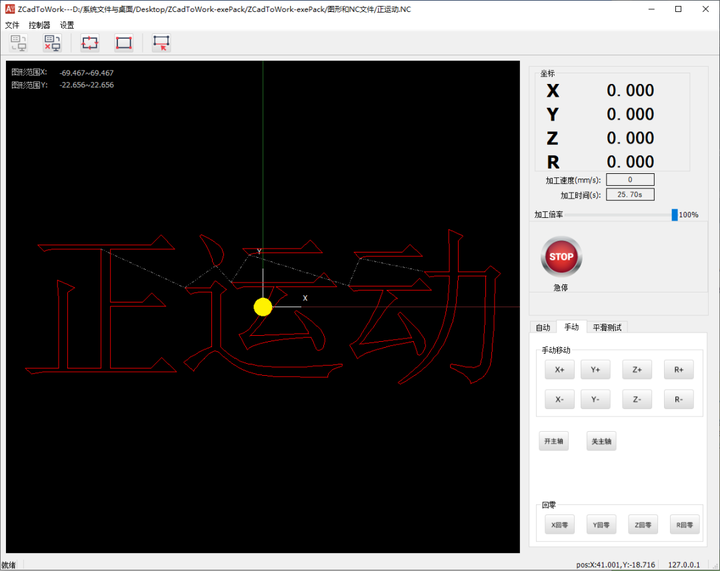720x571 pixels.
Task: Click the 加工倍率 slider handle
Action: click(x=675, y=214)
